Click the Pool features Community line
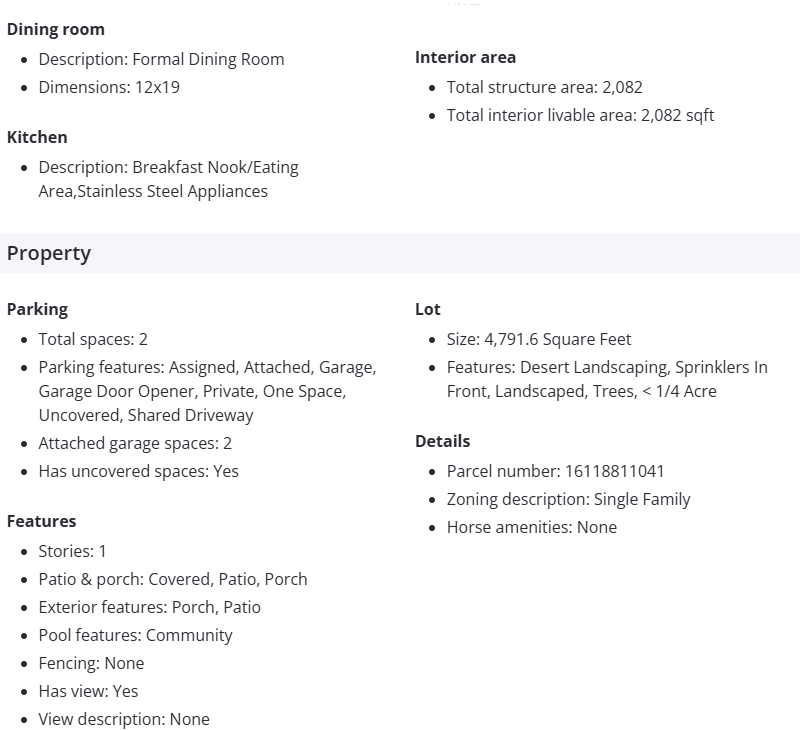This screenshot has width=801, height=730. coord(135,635)
